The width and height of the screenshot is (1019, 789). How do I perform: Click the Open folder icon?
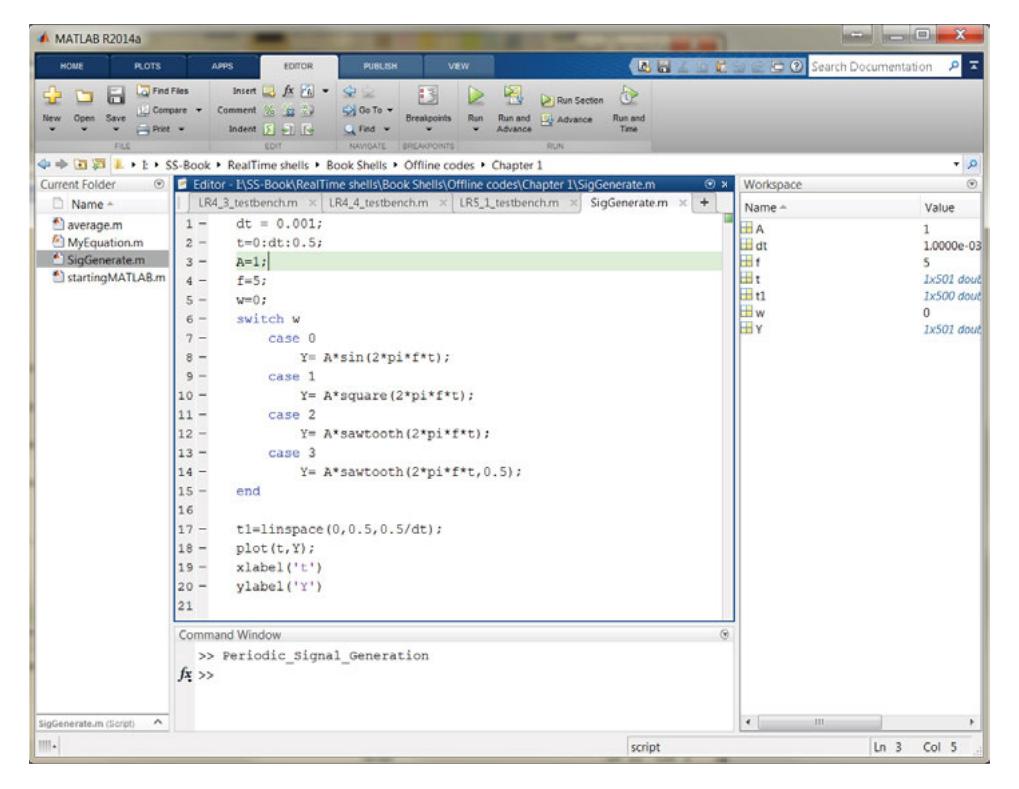click(84, 96)
